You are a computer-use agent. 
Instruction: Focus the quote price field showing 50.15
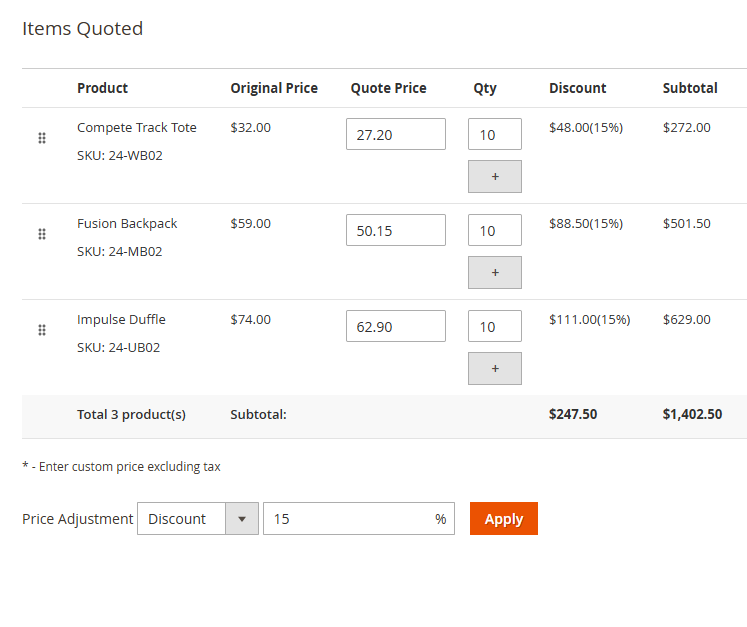click(396, 230)
